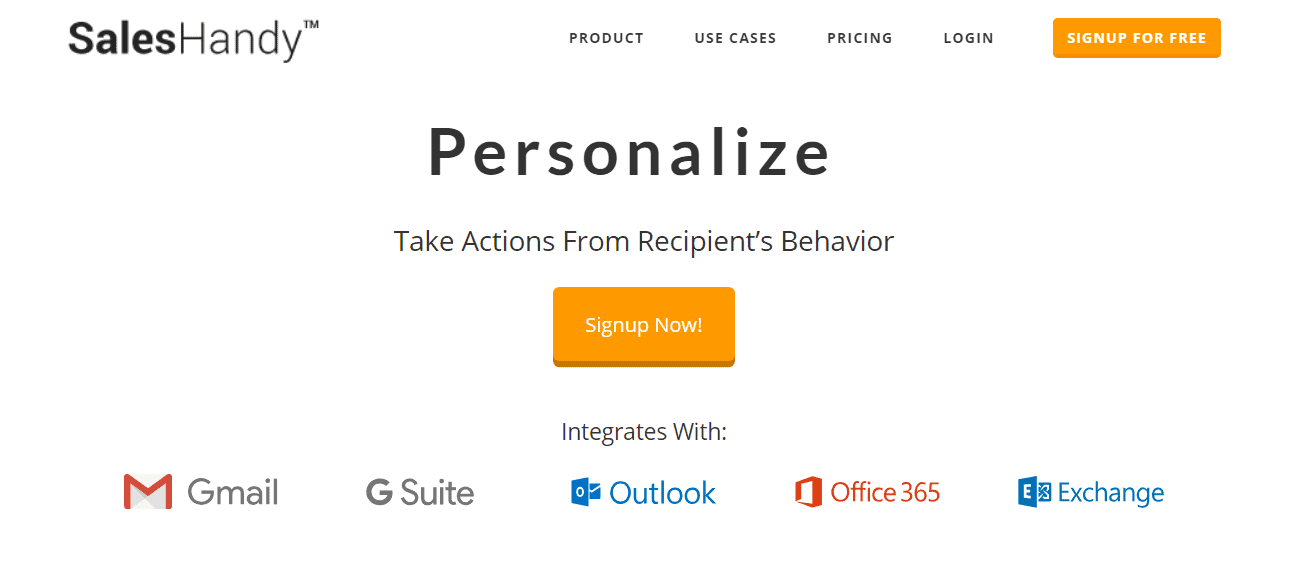Click the Exchange wordmark text

(x=1110, y=492)
